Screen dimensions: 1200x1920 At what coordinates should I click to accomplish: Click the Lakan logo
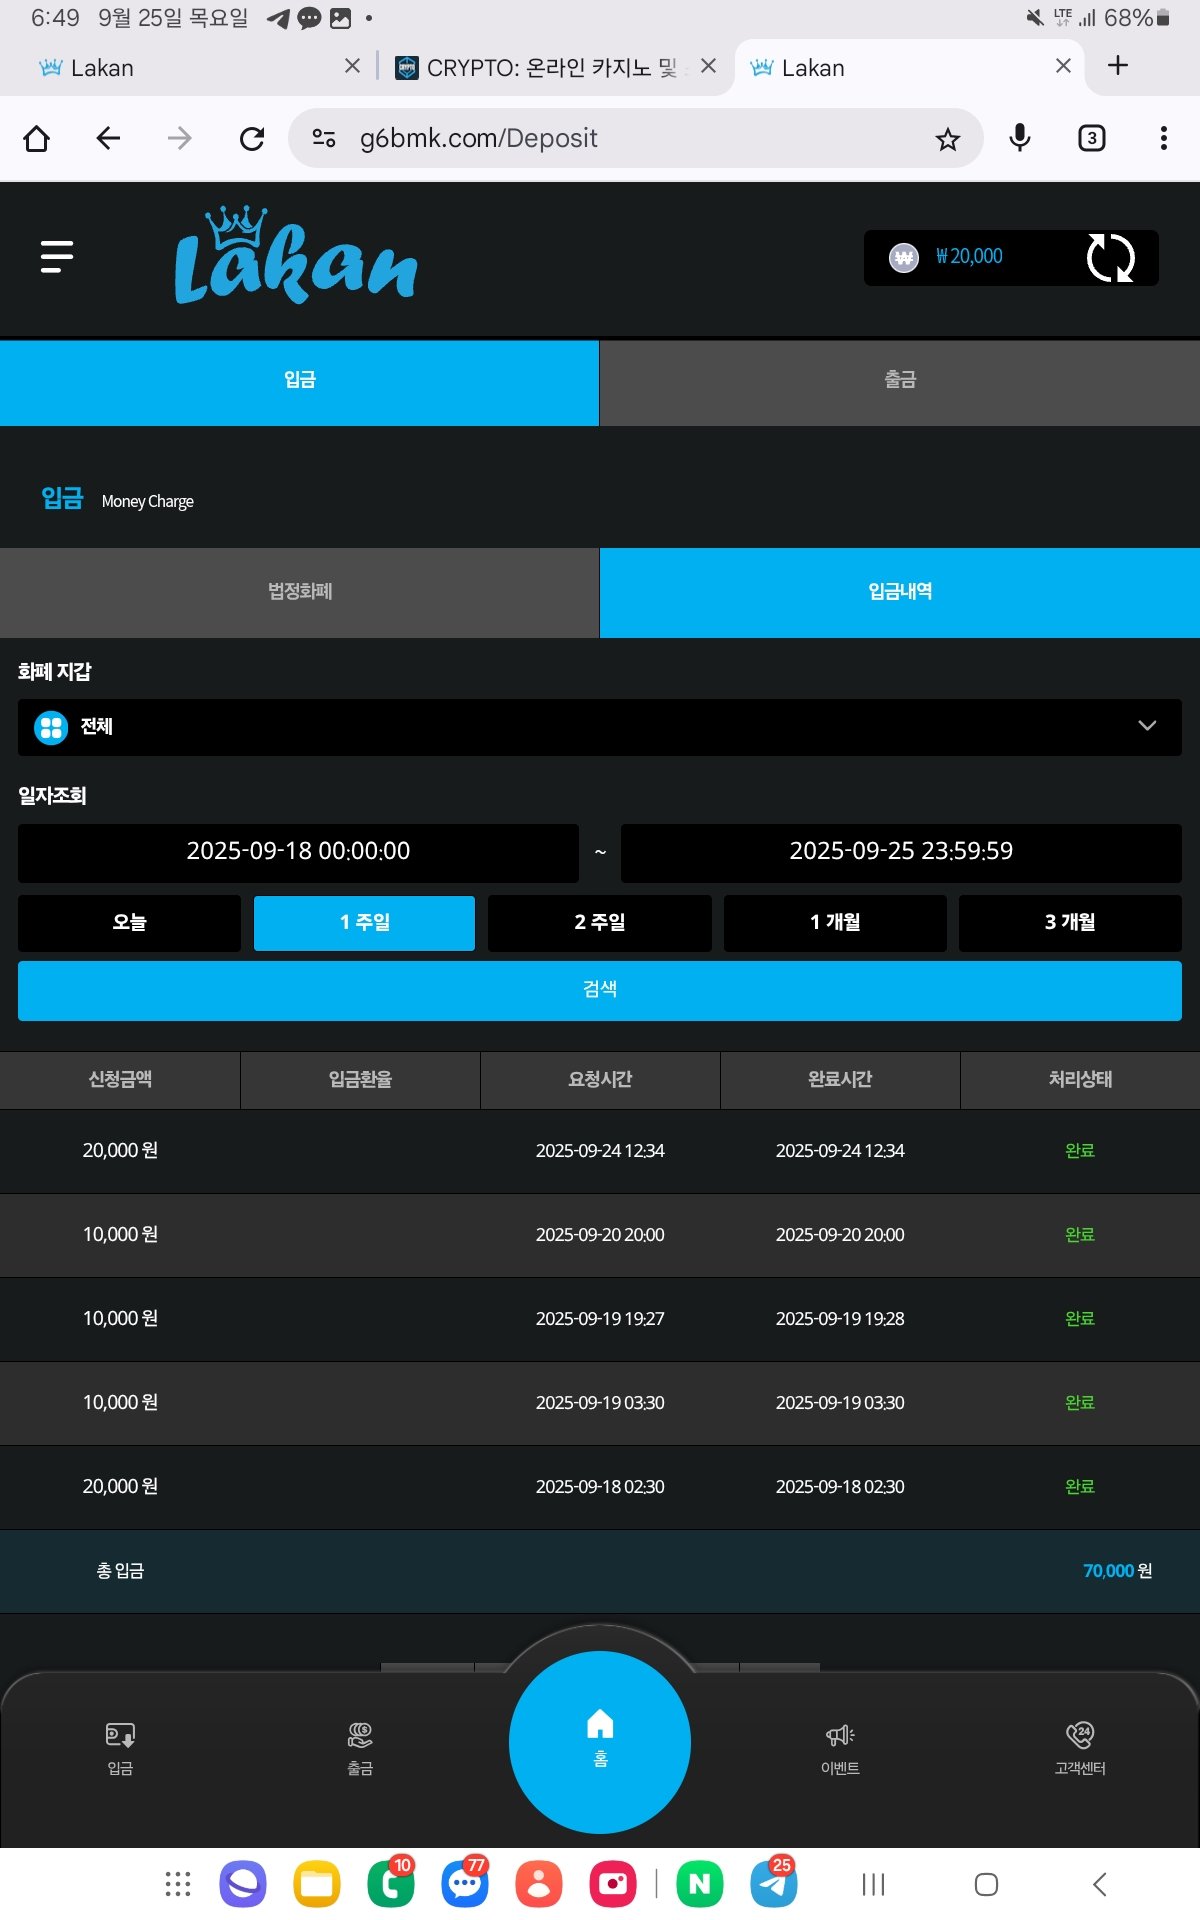[x=295, y=257]
